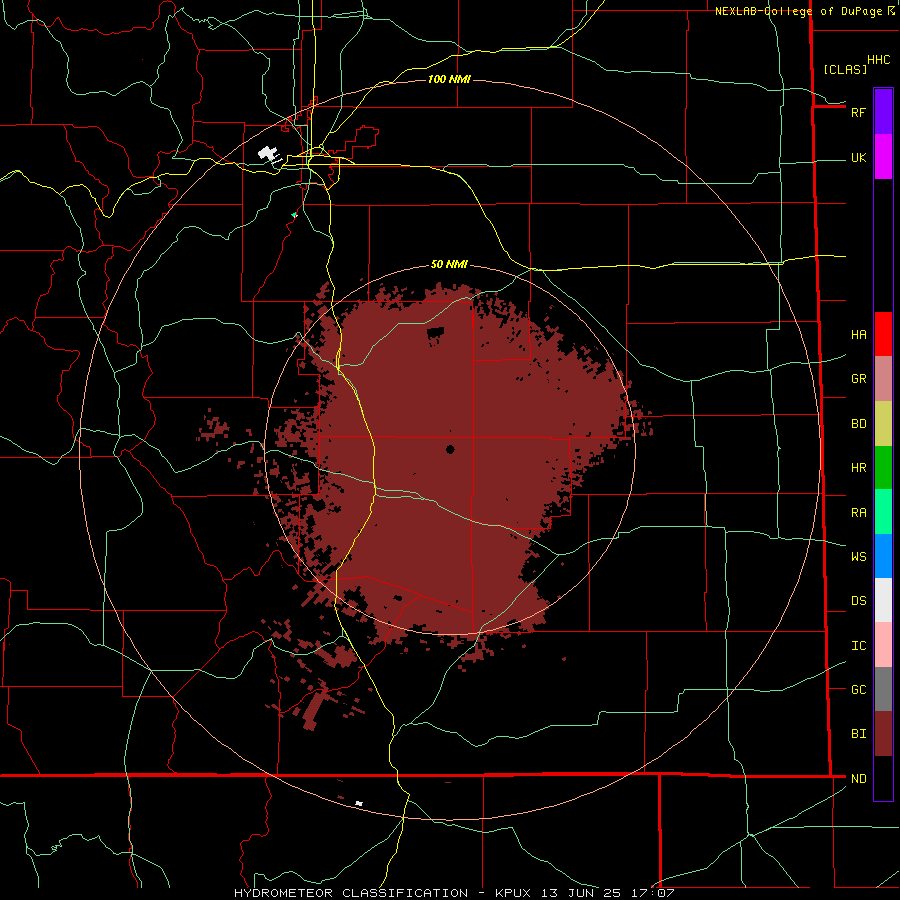The image size is (900, 900).
Task: Click the IC light pink legend swatch
Action: coord(883,645)
